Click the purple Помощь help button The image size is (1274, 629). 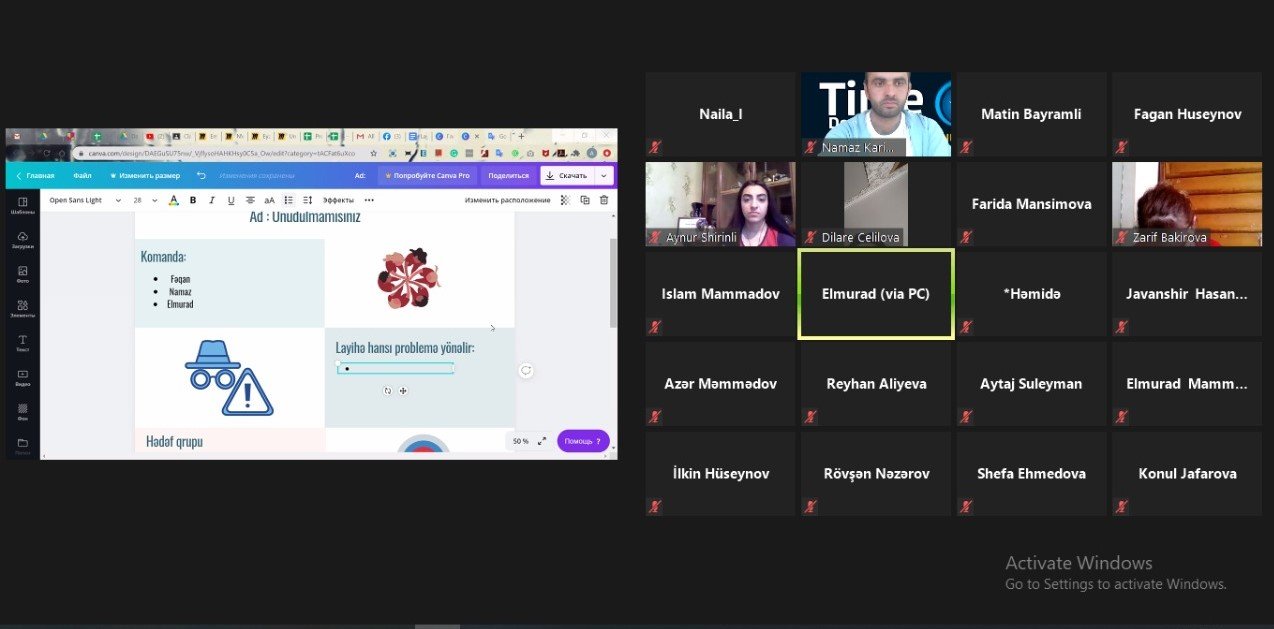(583, 441)
